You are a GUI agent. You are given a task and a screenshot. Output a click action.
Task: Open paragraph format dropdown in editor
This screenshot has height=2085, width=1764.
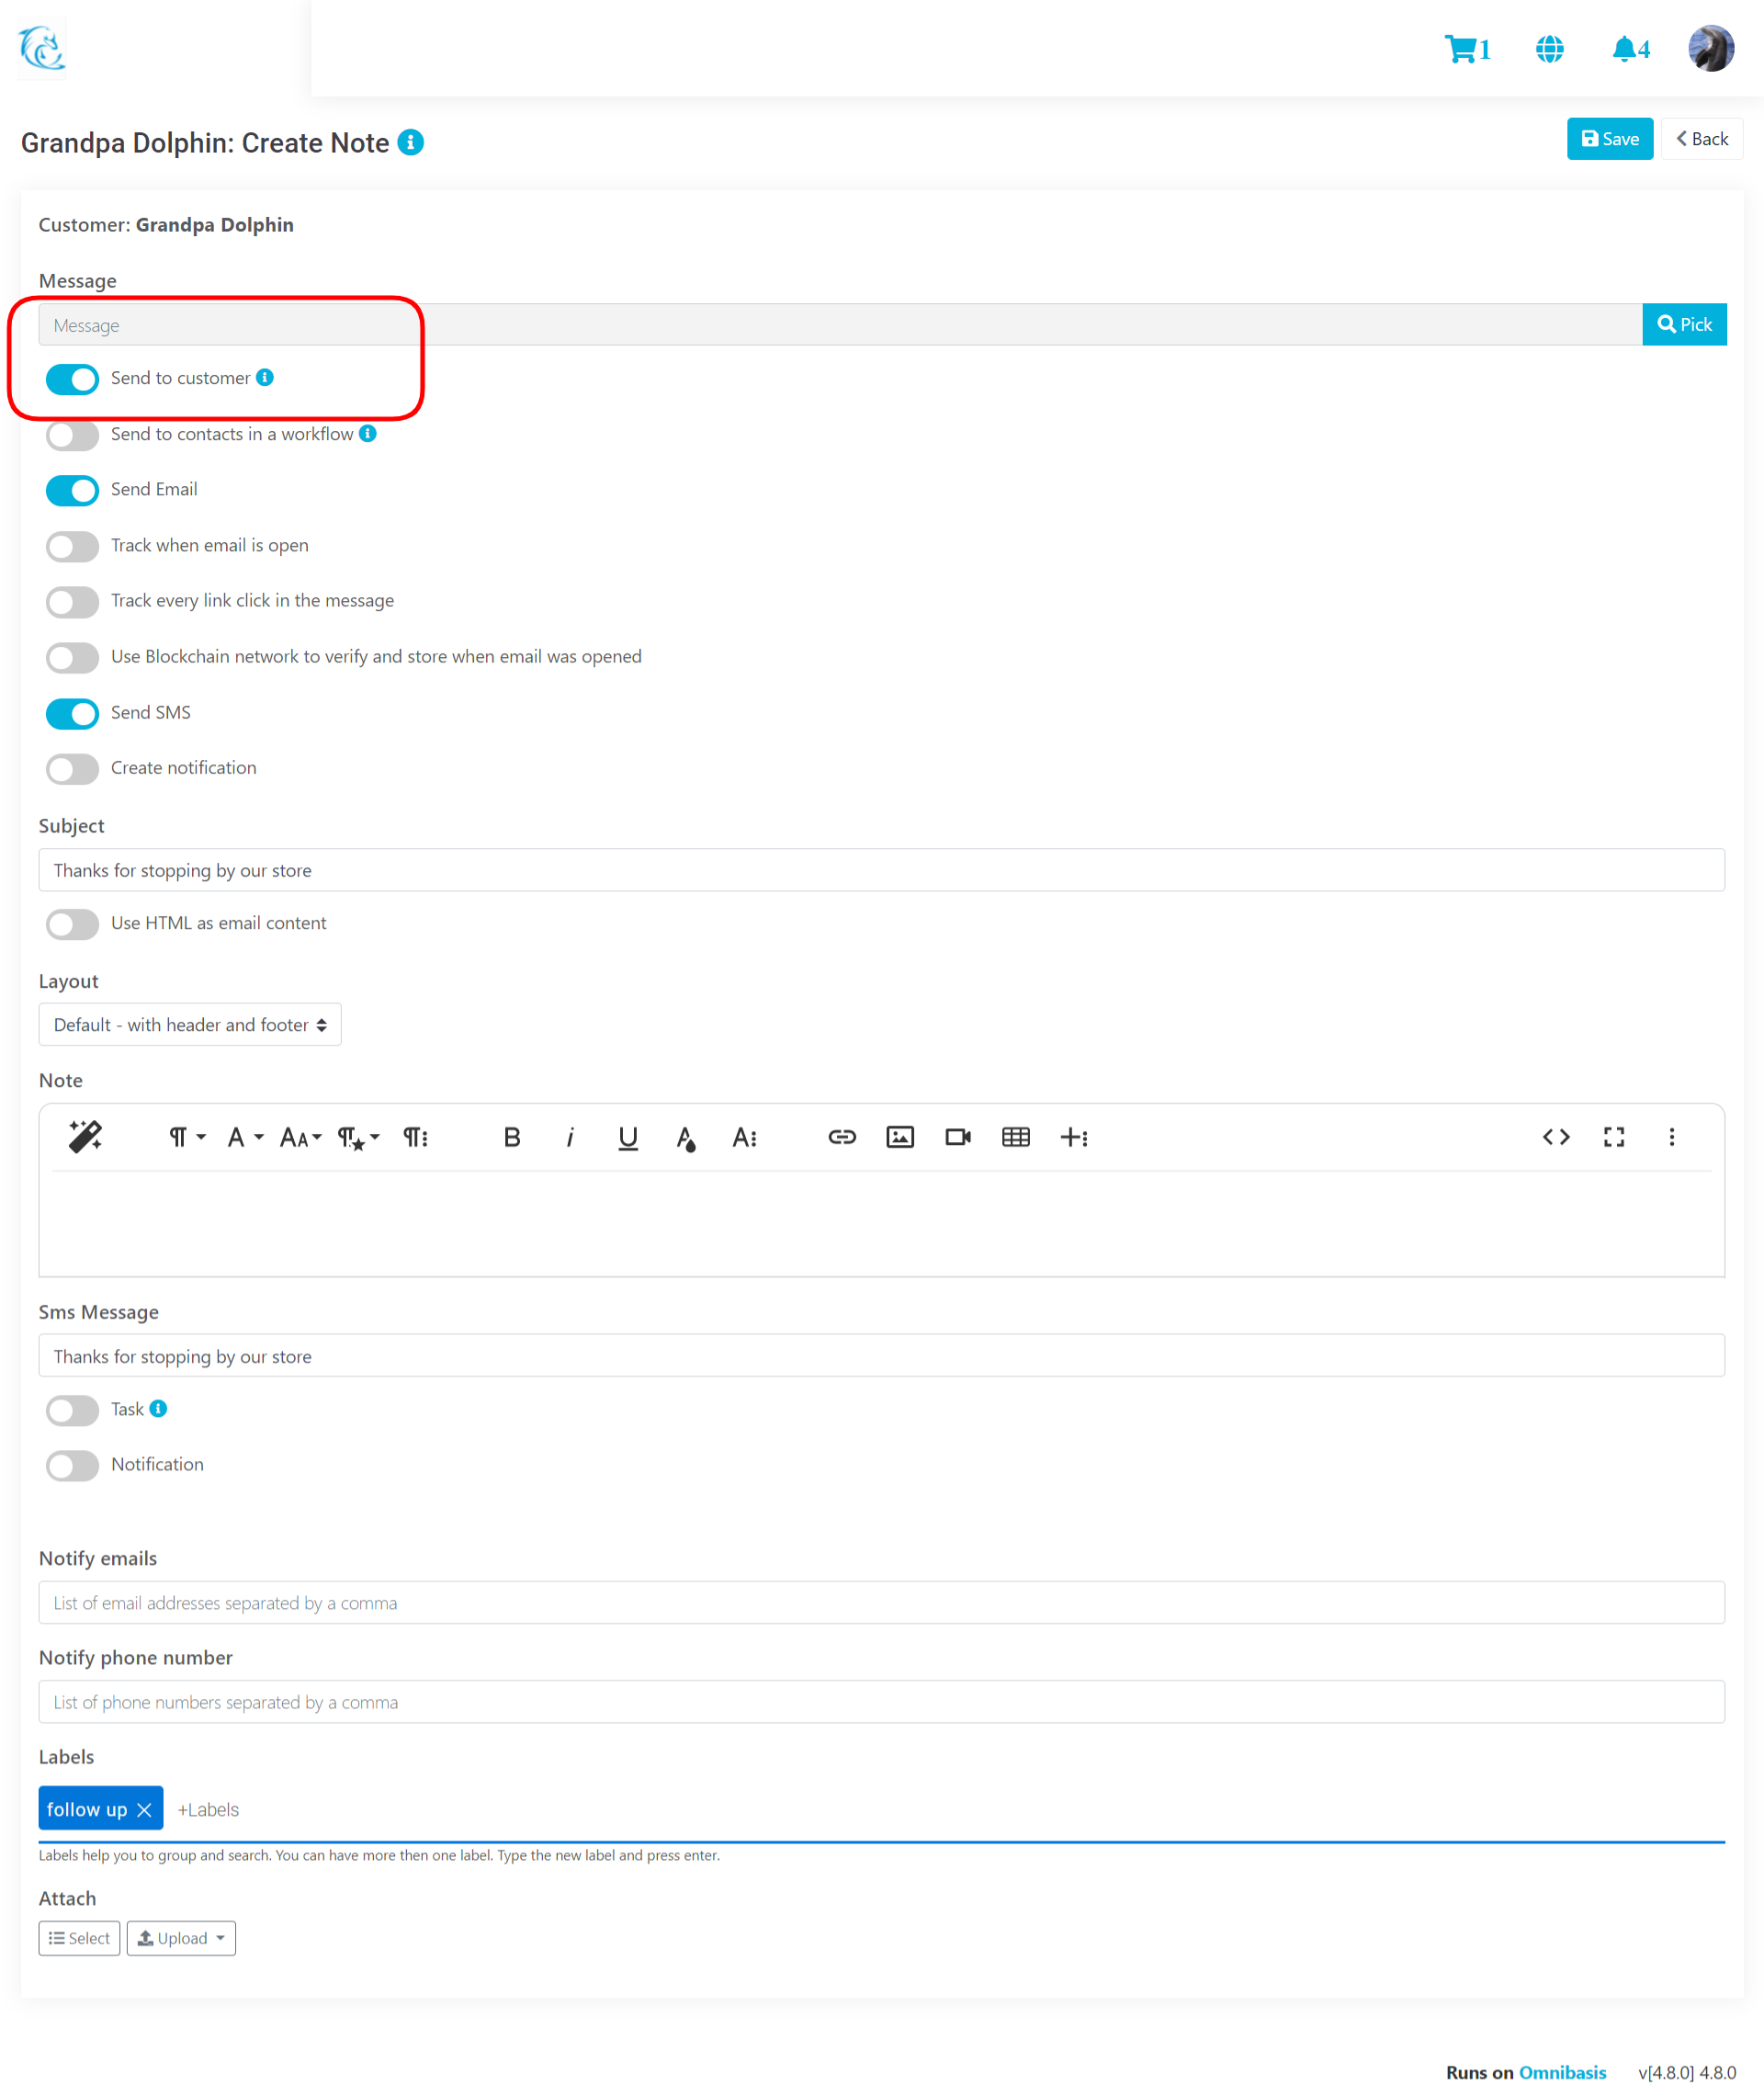click(x=185, y=1137)
